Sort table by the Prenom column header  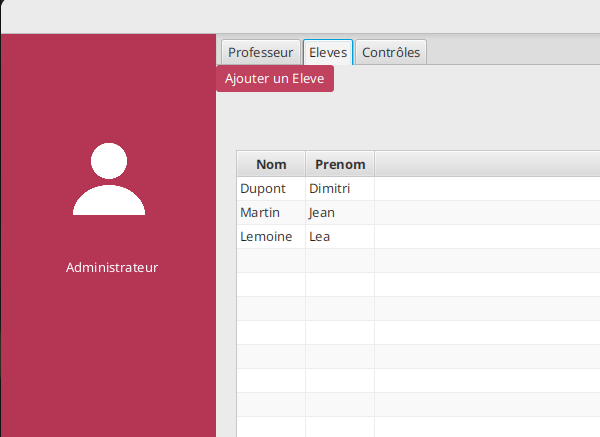coord(340,164)
